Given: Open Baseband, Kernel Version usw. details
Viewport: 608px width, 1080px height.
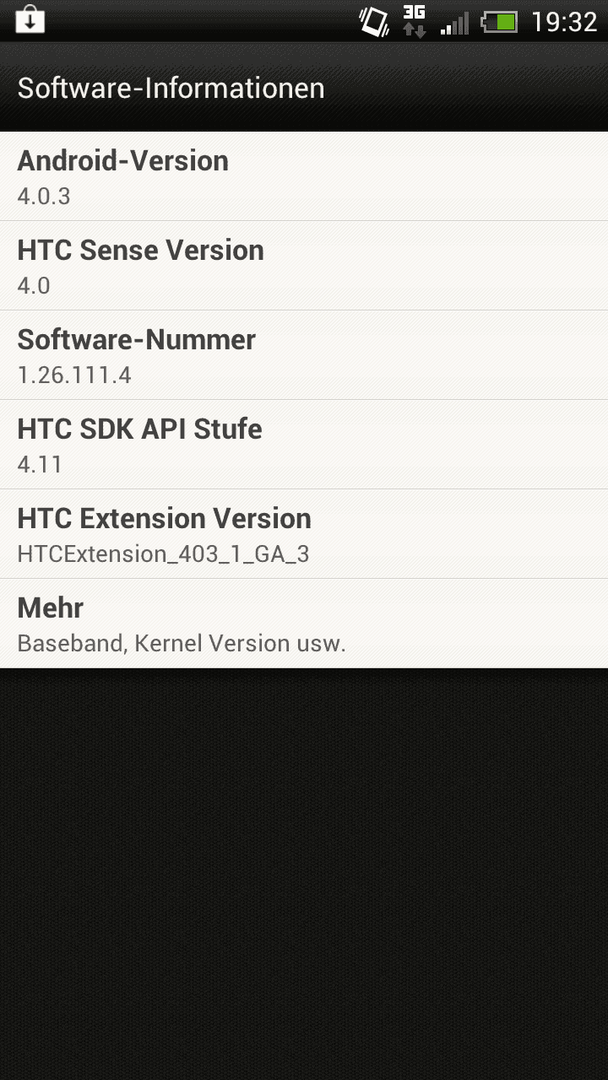Looking at the screenshot, I should (181, 643).
